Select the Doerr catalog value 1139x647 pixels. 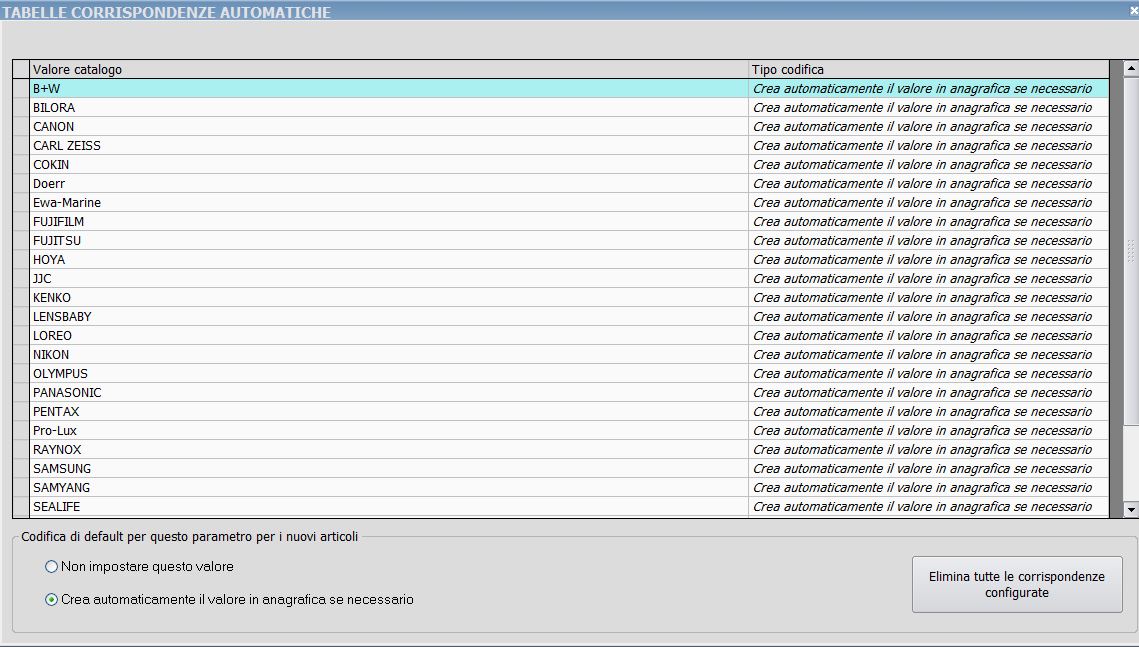tap(389, 184)
